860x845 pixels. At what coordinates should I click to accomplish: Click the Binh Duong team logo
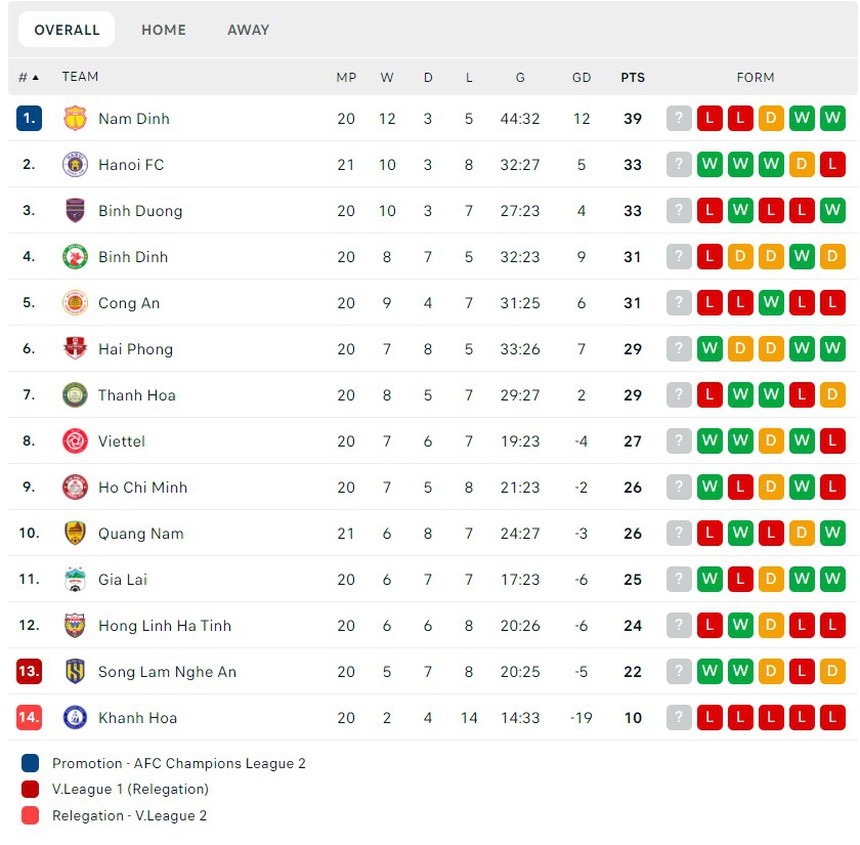[x=75, y=211]
